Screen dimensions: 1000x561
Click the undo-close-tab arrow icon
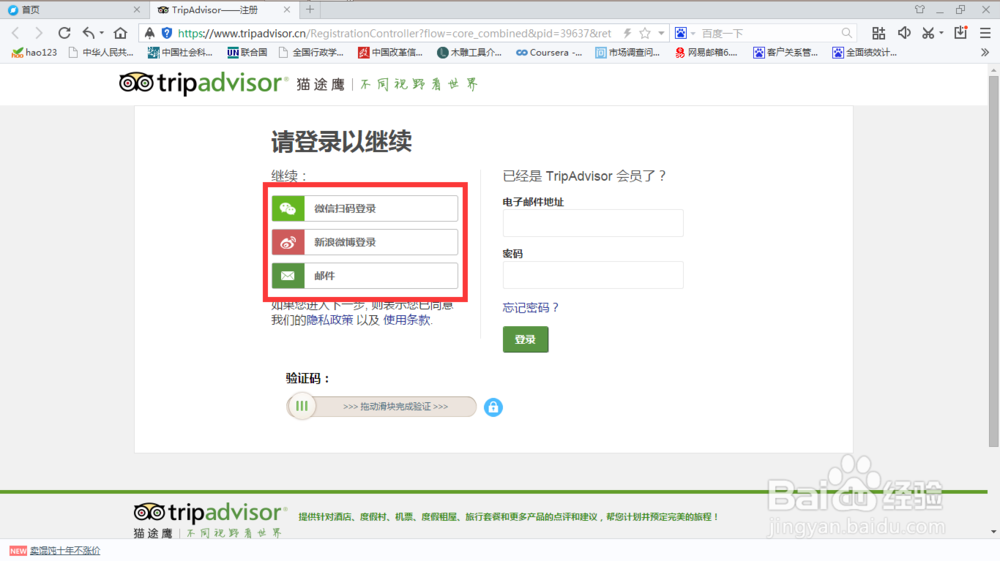(x=89, y=33)
